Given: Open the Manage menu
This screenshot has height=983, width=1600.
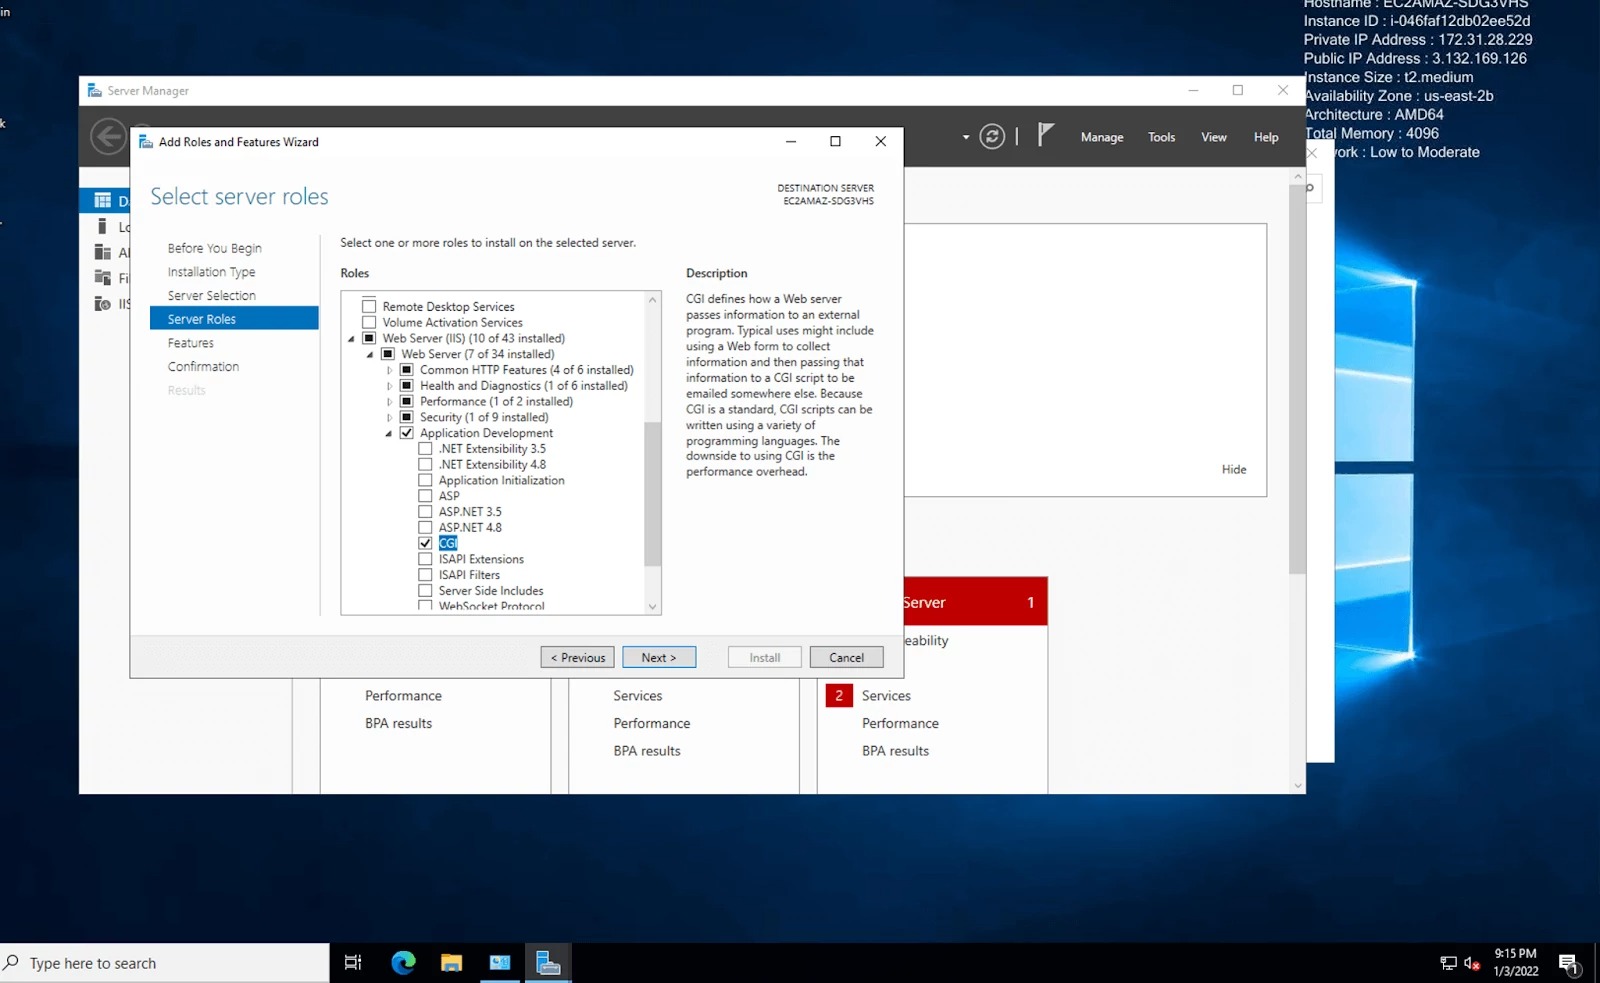Looking at the screenshot, I should click(x=1102, y=137).
